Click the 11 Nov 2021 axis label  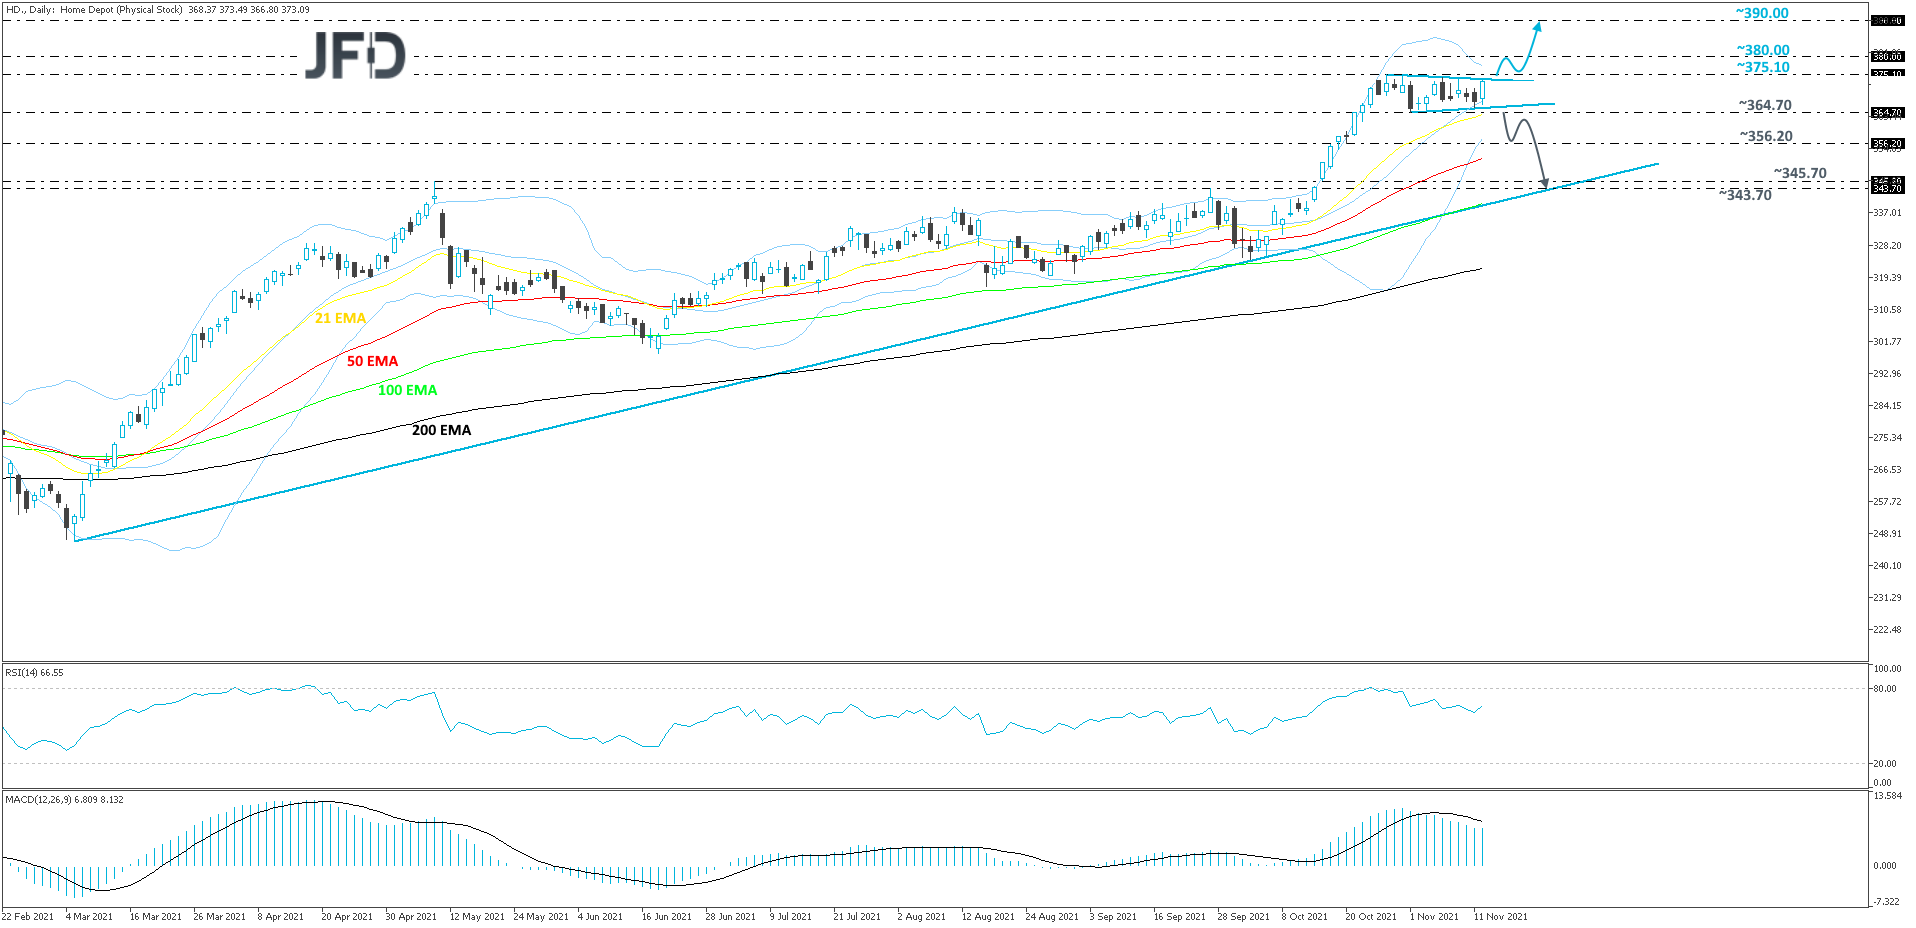(x=1503, y=915)
